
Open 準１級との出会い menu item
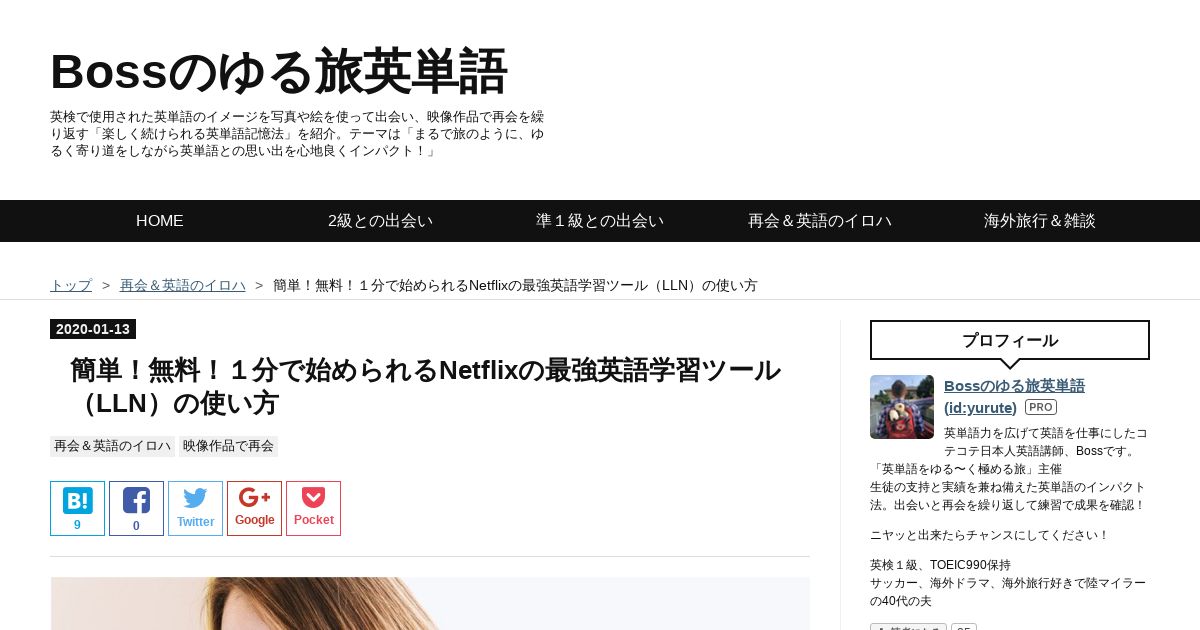pyautogui.click(x=600, y=221)
